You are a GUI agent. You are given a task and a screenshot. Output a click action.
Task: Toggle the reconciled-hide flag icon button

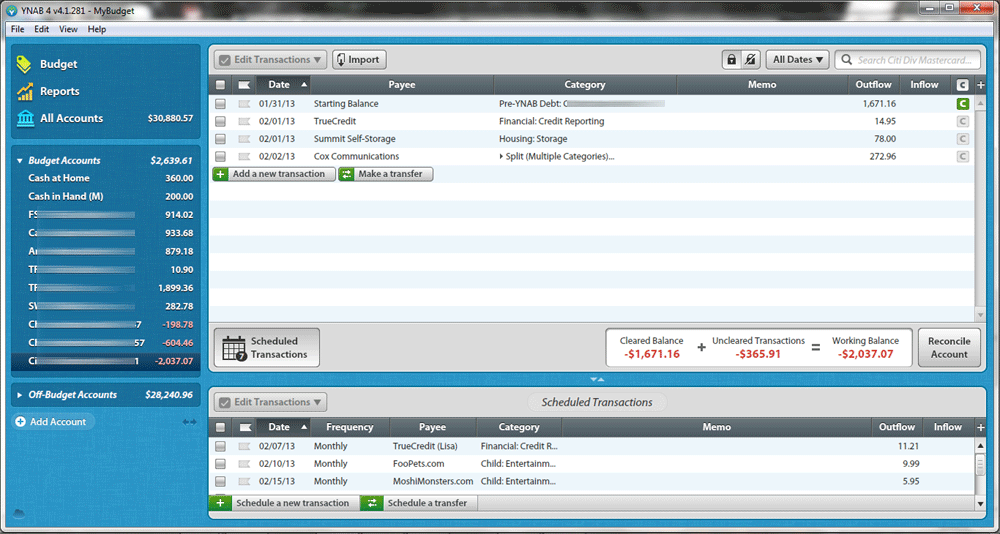751,59
